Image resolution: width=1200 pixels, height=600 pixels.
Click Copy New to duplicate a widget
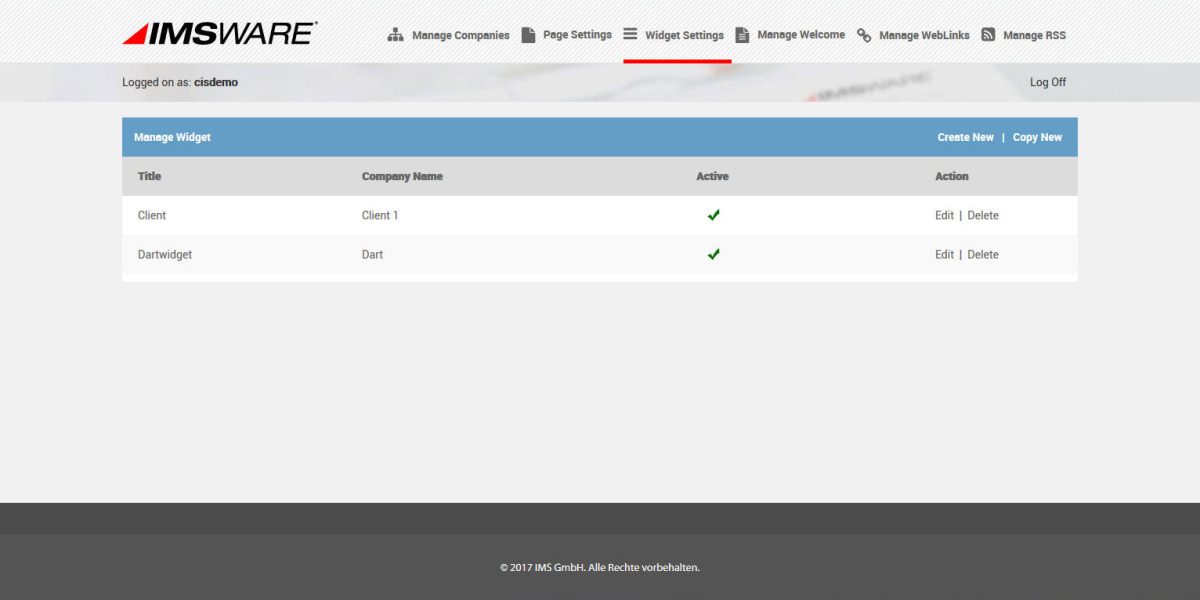pyautogui.click(x=1037, y=136)
